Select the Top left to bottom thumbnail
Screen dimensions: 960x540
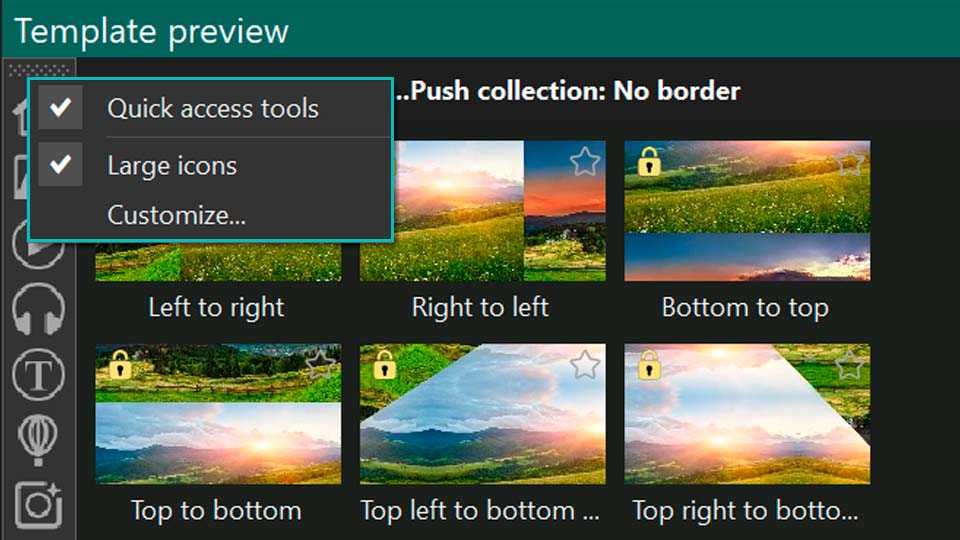(482, 414)
